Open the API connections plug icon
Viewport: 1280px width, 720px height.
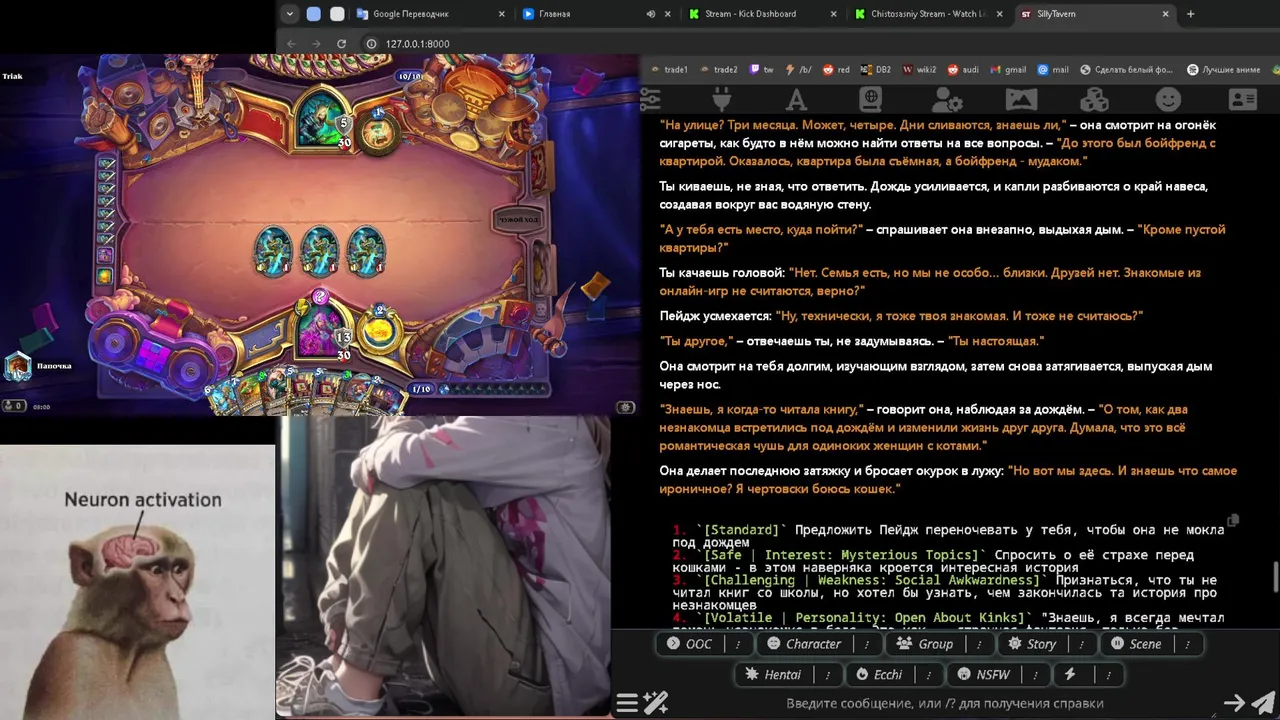721,99
